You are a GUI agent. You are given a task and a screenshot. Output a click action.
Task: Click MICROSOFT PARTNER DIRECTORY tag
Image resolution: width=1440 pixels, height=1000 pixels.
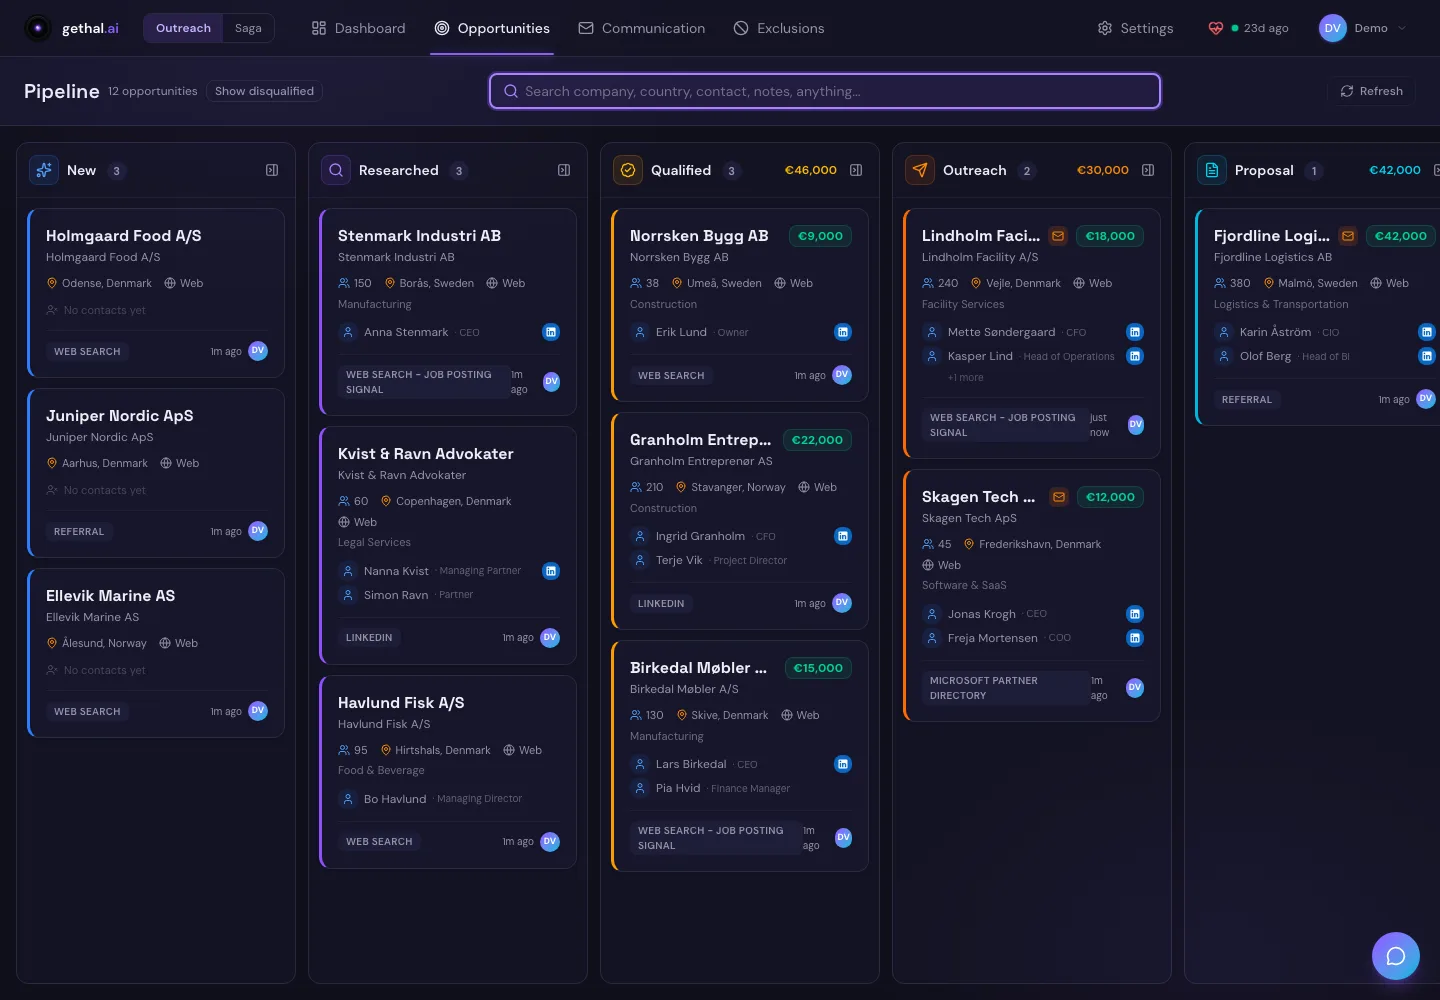tap(1005, 688)
